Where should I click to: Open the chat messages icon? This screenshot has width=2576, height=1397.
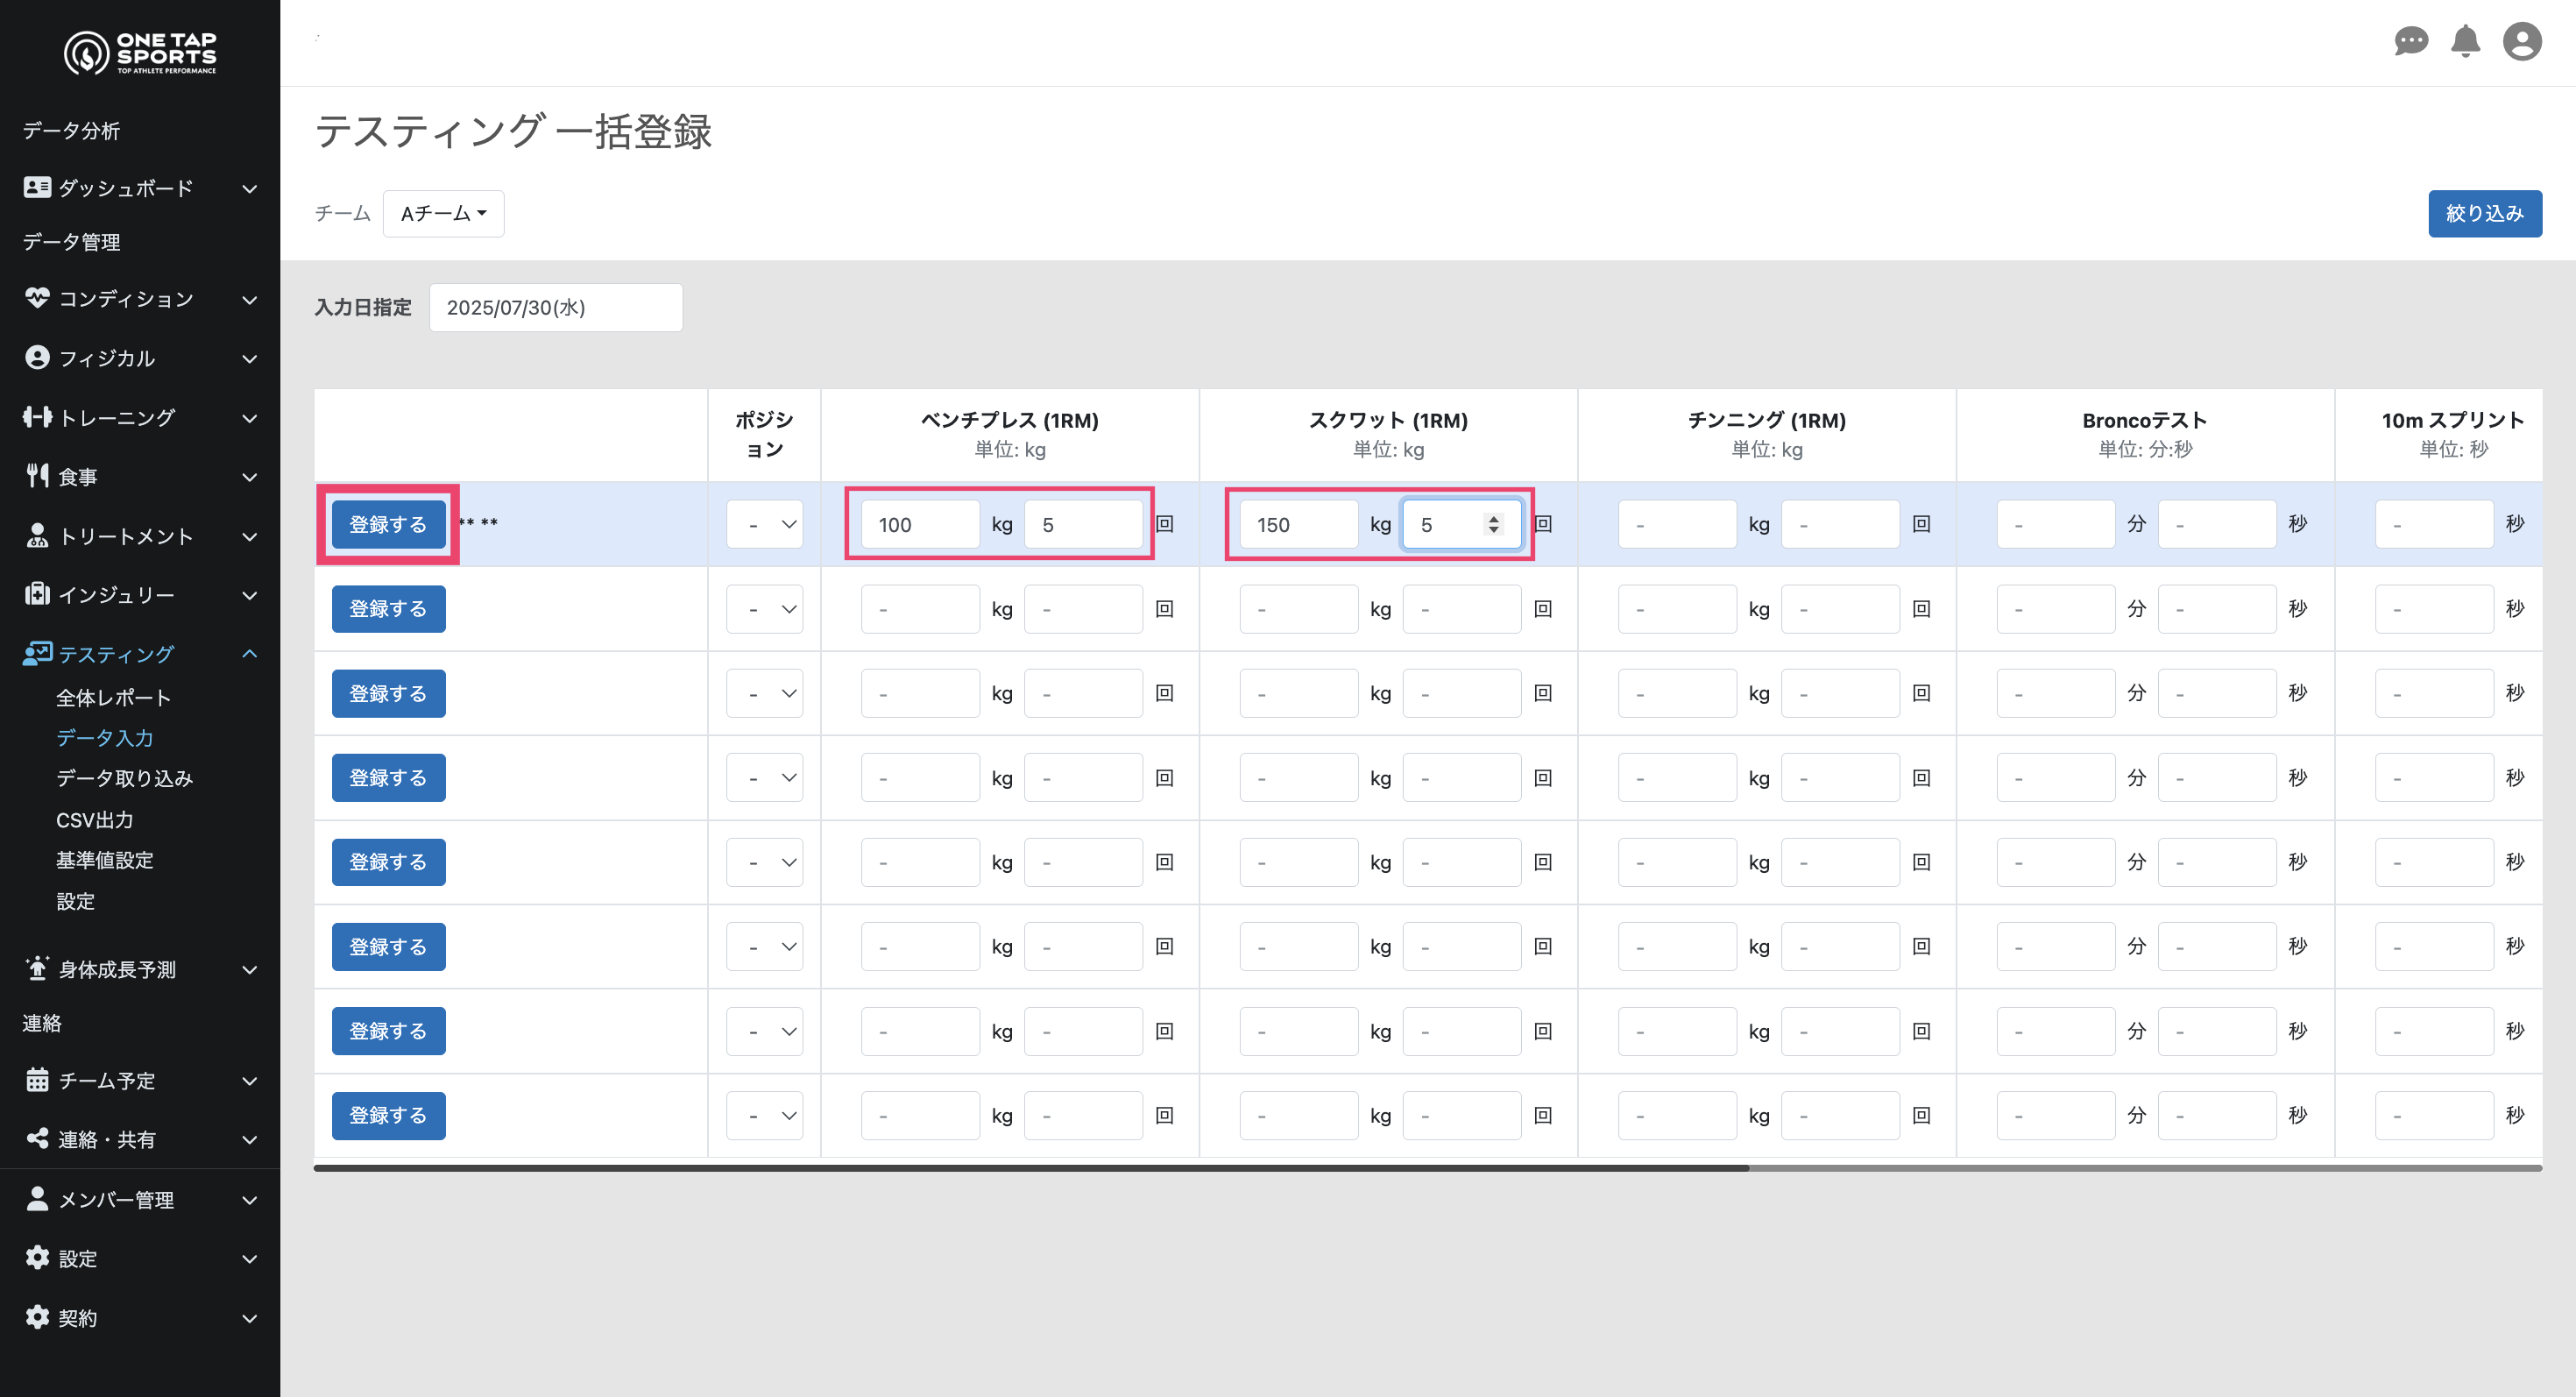[2411, 41]
